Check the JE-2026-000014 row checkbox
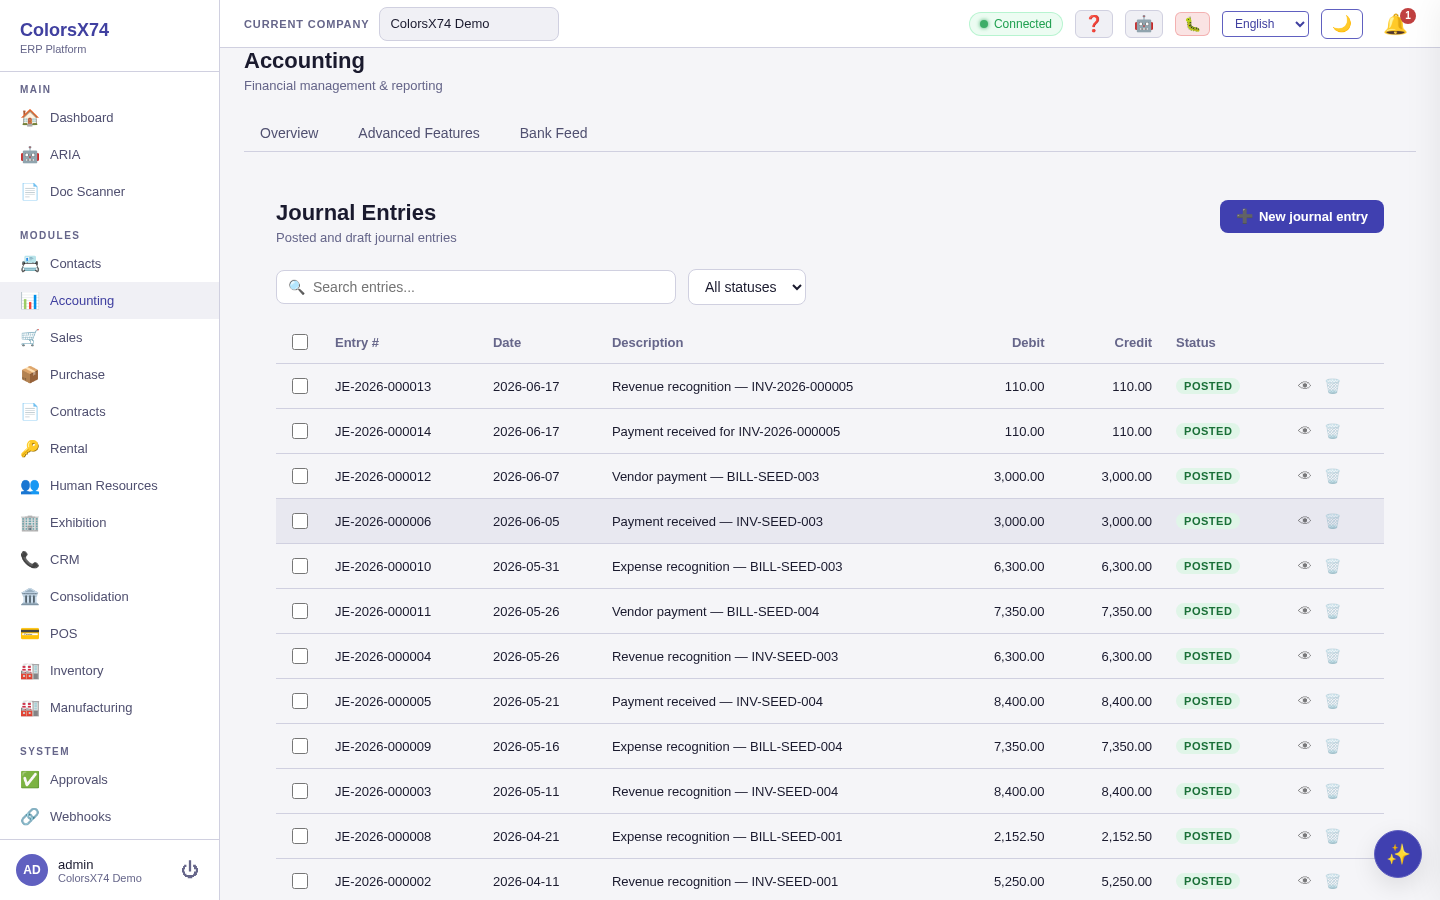 pos(300,431)
